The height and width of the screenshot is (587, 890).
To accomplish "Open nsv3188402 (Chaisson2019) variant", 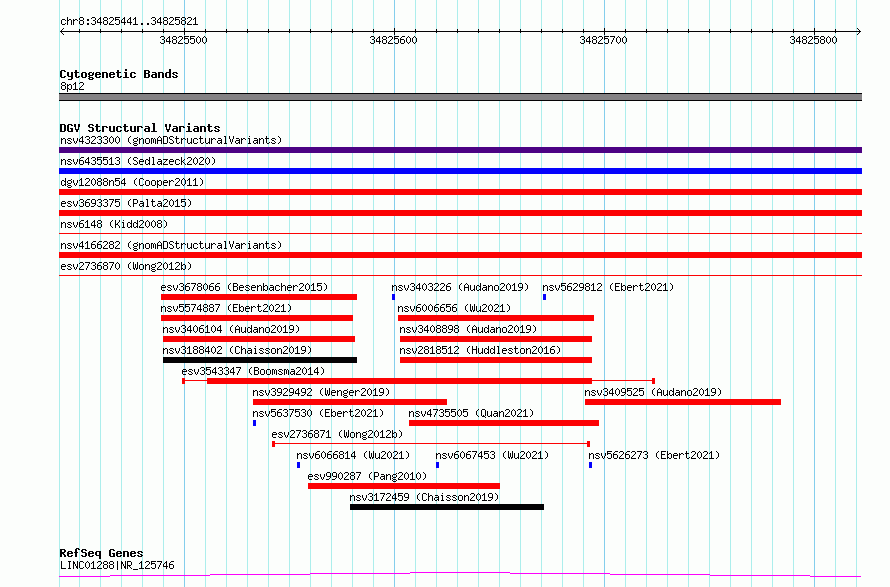I will click(x=237, y=350).
